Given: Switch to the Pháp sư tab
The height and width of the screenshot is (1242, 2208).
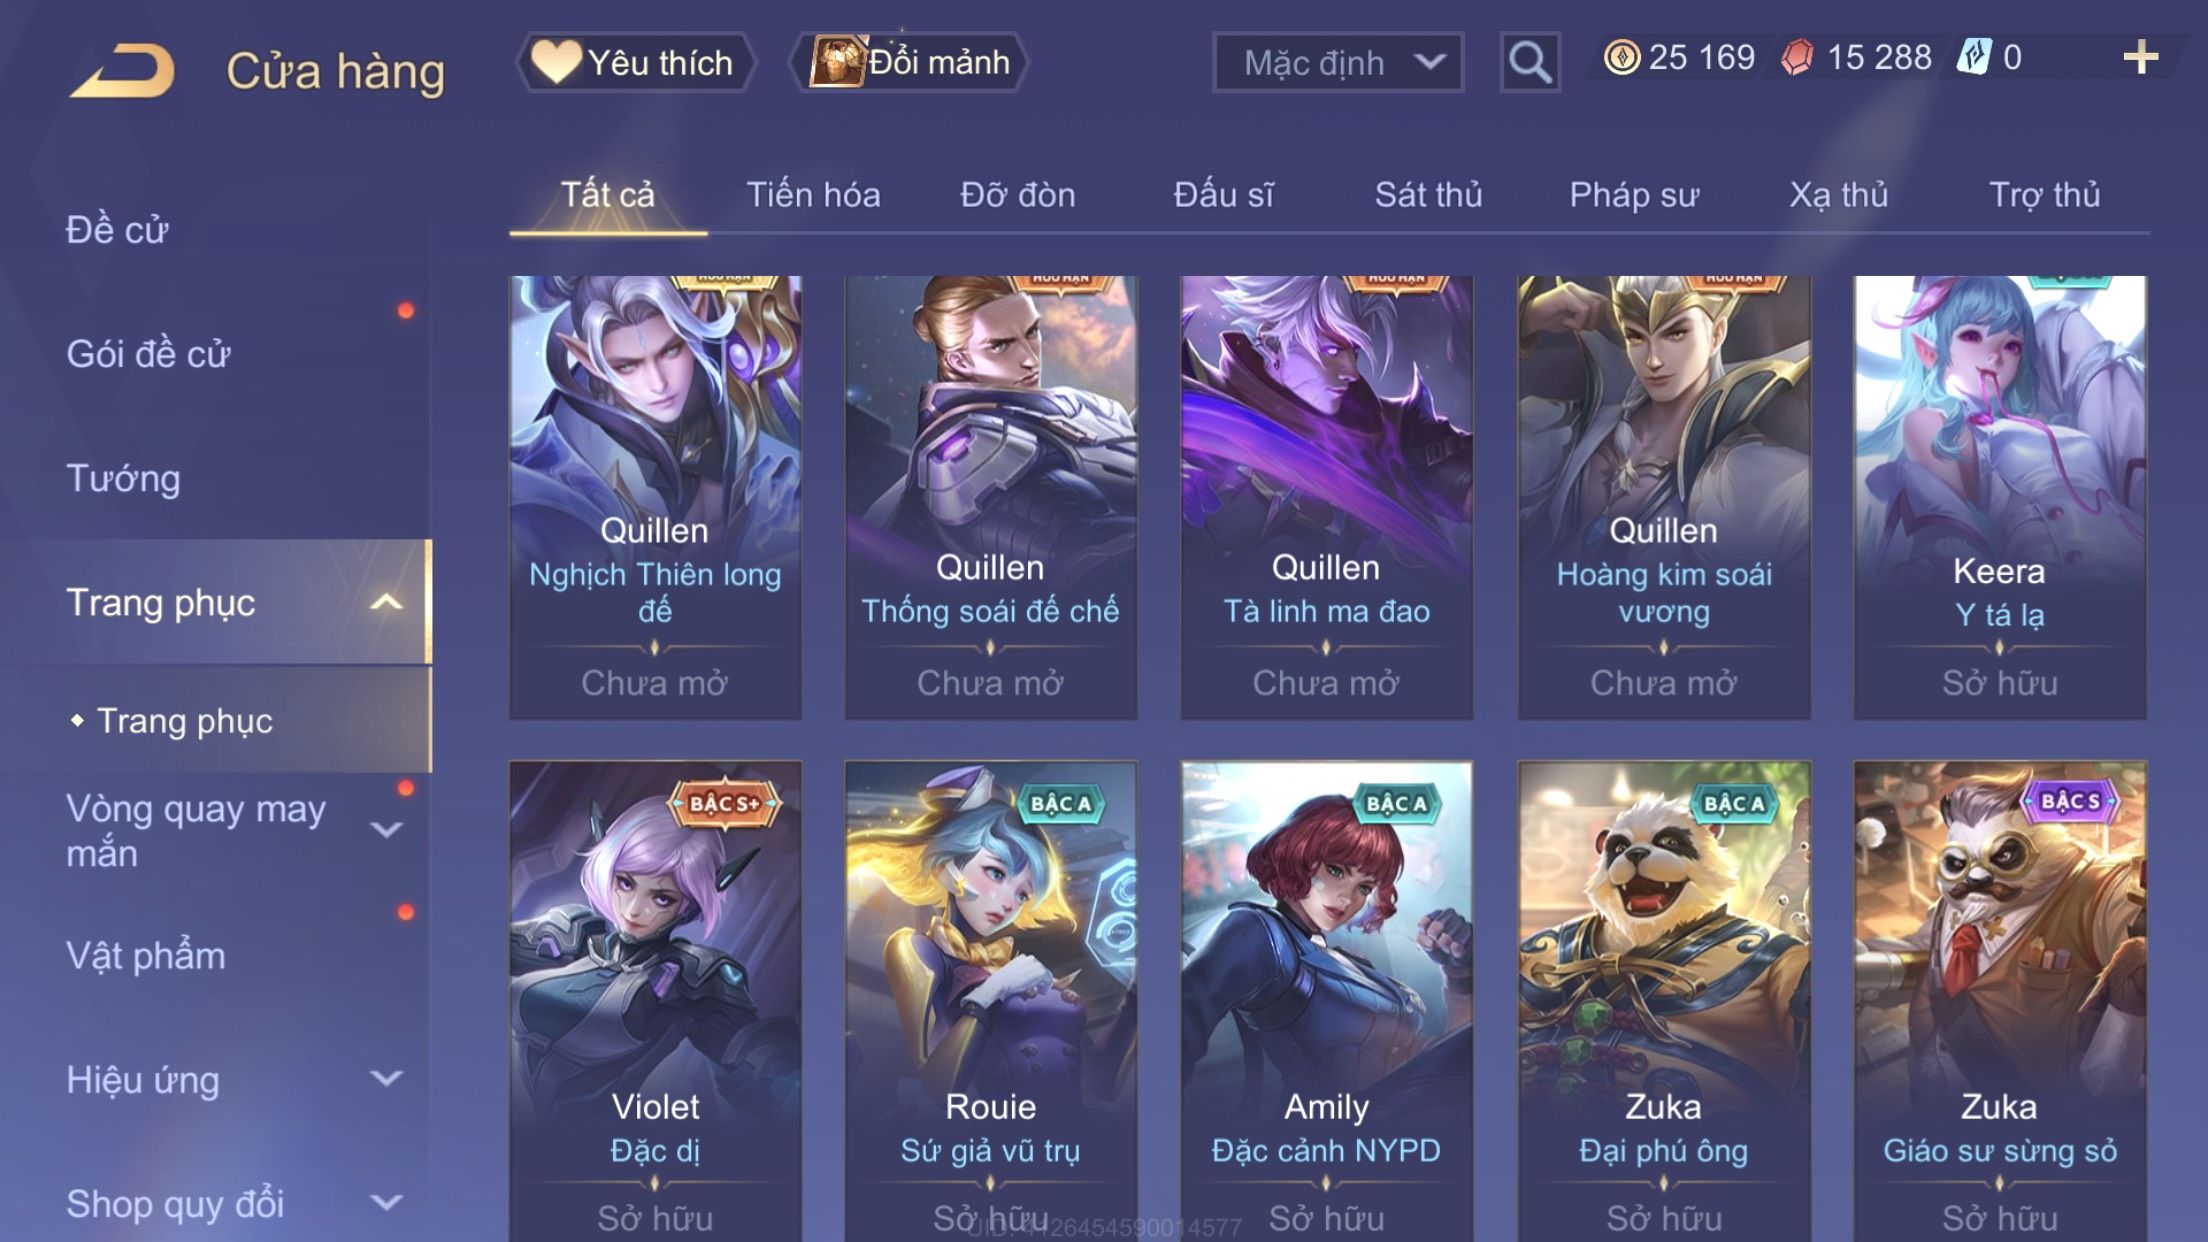Looking at the screenshot, I should click(1634, 194).
